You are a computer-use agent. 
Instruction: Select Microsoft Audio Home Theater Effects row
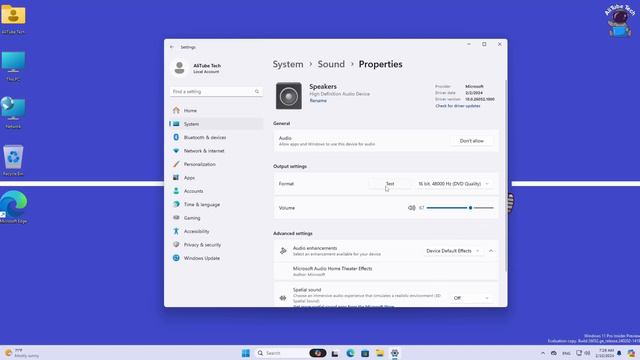pyautogui.click(x=386, y=271)
